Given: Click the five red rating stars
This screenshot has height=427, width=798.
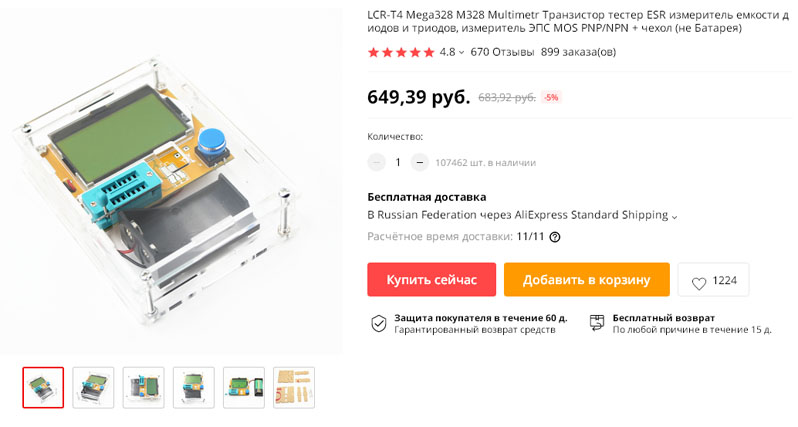Looking at the screenshot, I should tap(401, 52).
